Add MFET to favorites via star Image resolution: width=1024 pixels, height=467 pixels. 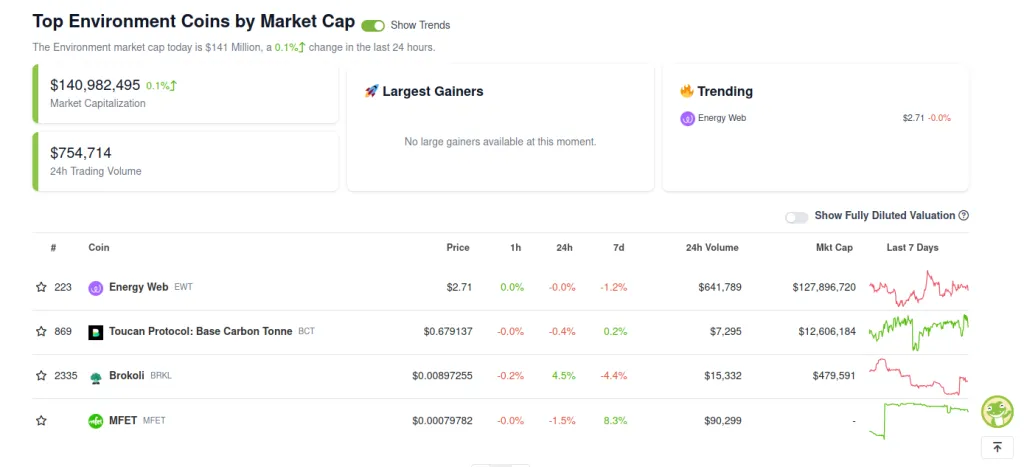(41, 421)
